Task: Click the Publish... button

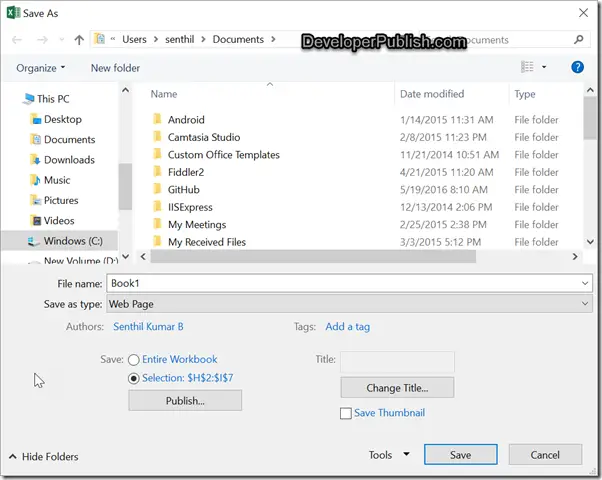Action: point(185,401)
